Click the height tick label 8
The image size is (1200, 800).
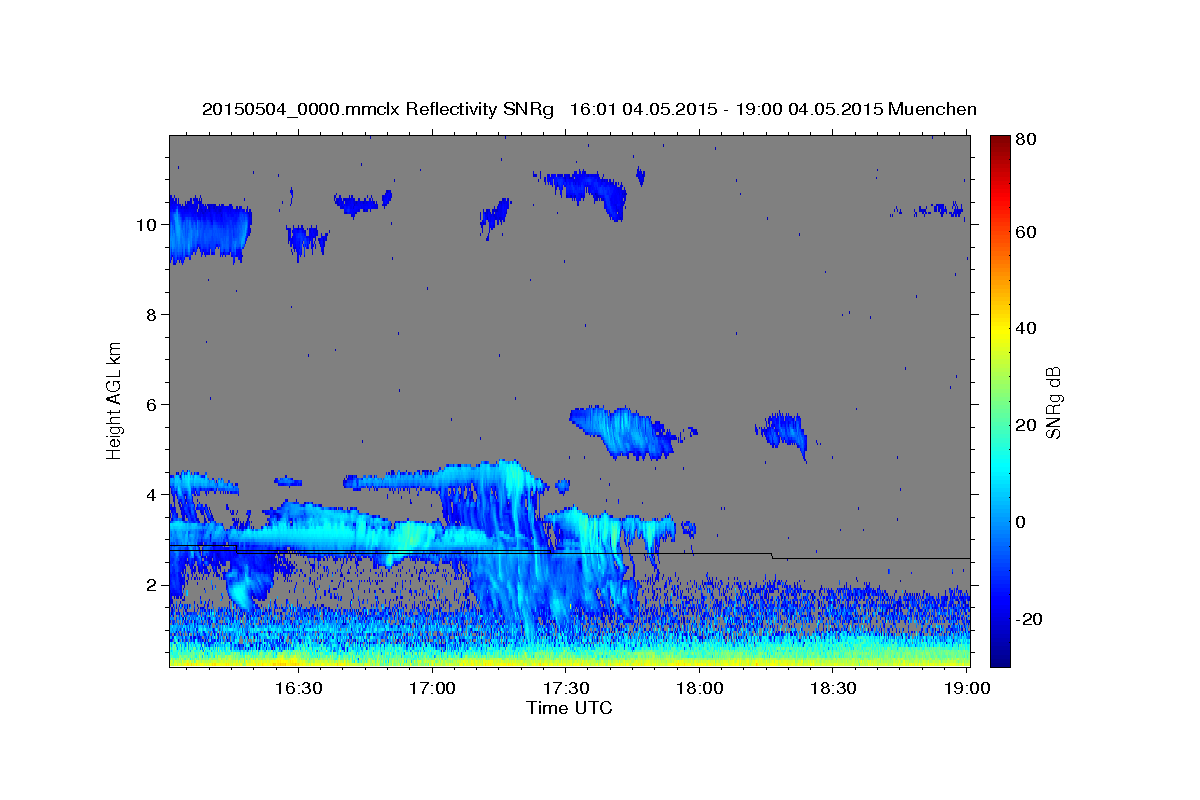click(x=153, y=315)
